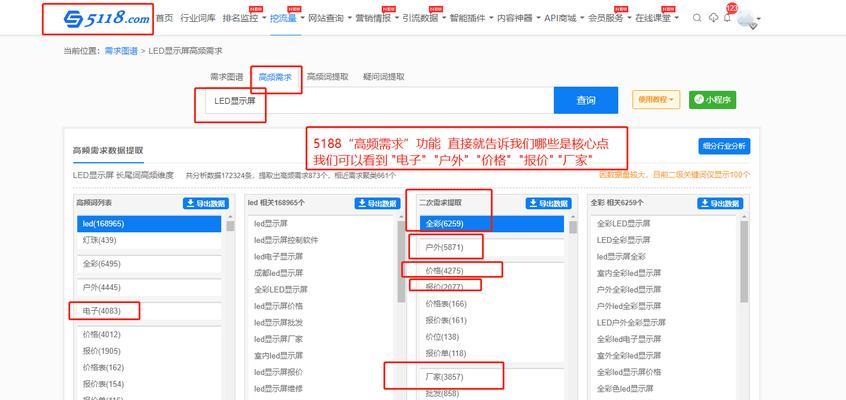Export data from led 相关168965个 column
This screenshot has height=400, width=846.
tap(377, 204)
